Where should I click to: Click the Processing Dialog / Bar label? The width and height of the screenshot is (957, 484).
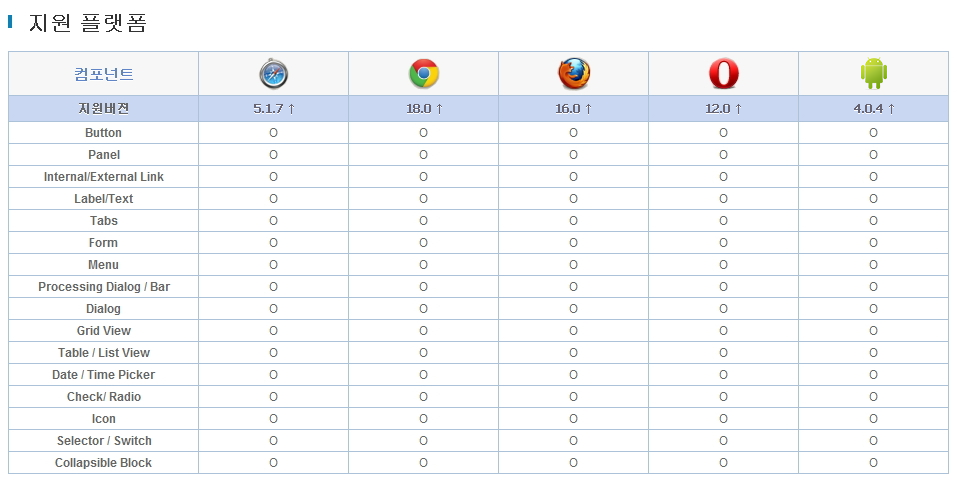click(104, 287)
